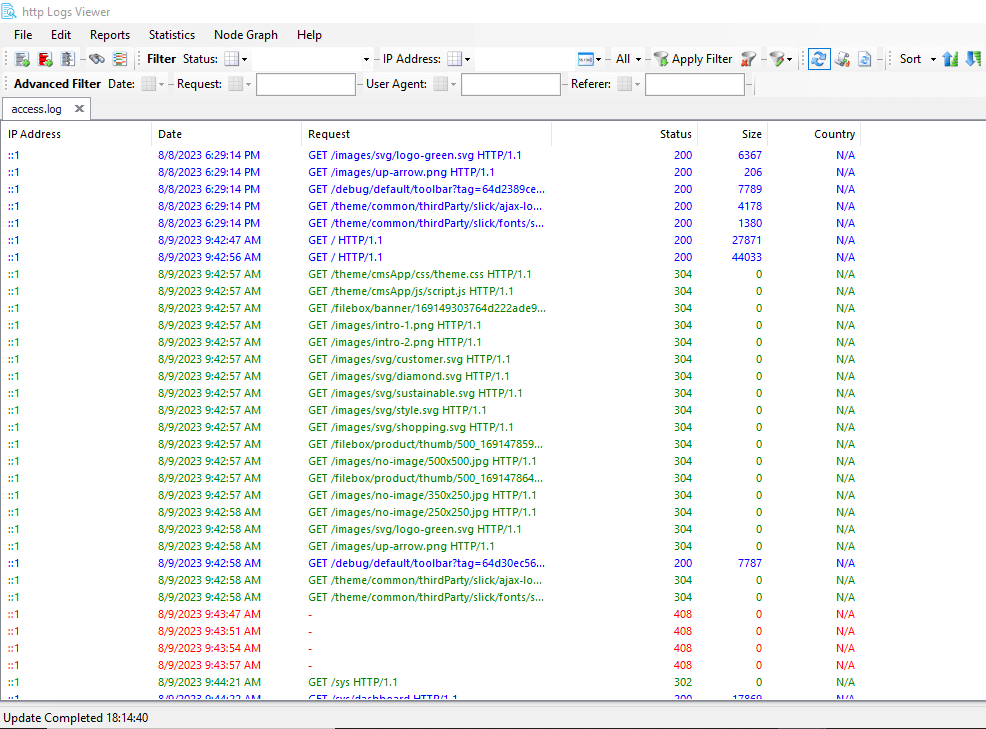This screenshot has width=986, height=729.
Task: Expand the Referer filter dropdown arrow
Action: 637,84
